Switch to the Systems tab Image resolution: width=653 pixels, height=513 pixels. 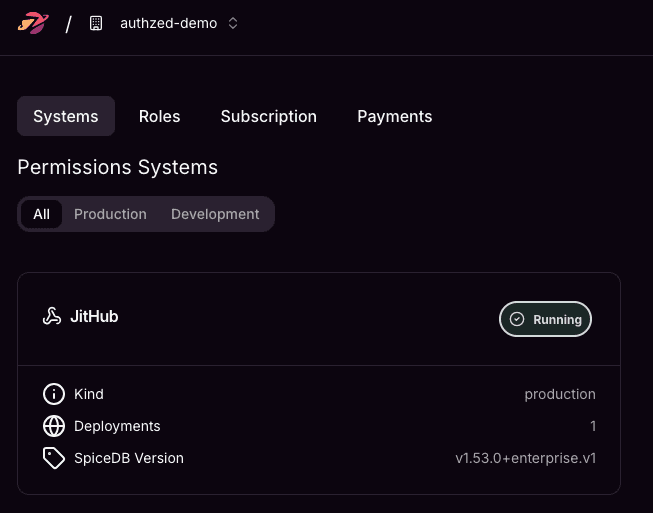click(x=66, y=116)
